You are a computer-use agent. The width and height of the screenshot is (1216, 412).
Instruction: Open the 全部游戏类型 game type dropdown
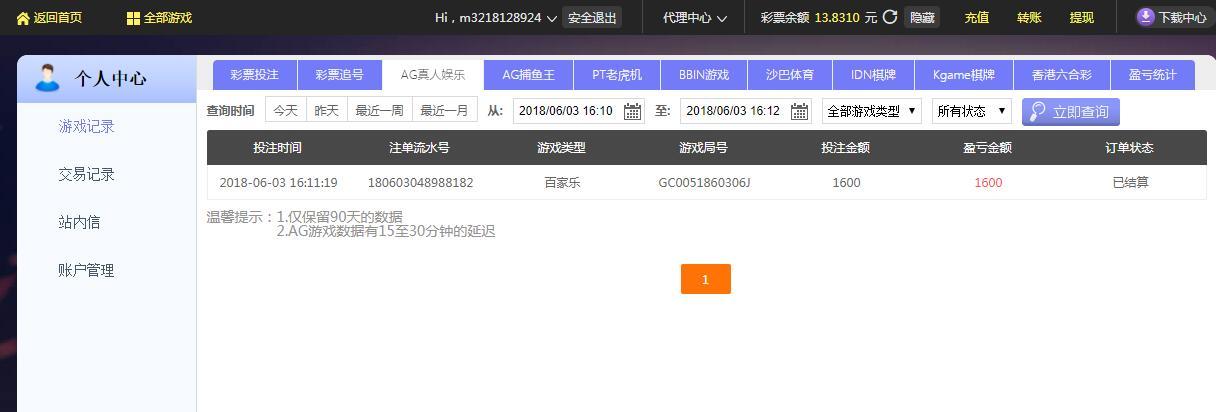tap(872, 111)
